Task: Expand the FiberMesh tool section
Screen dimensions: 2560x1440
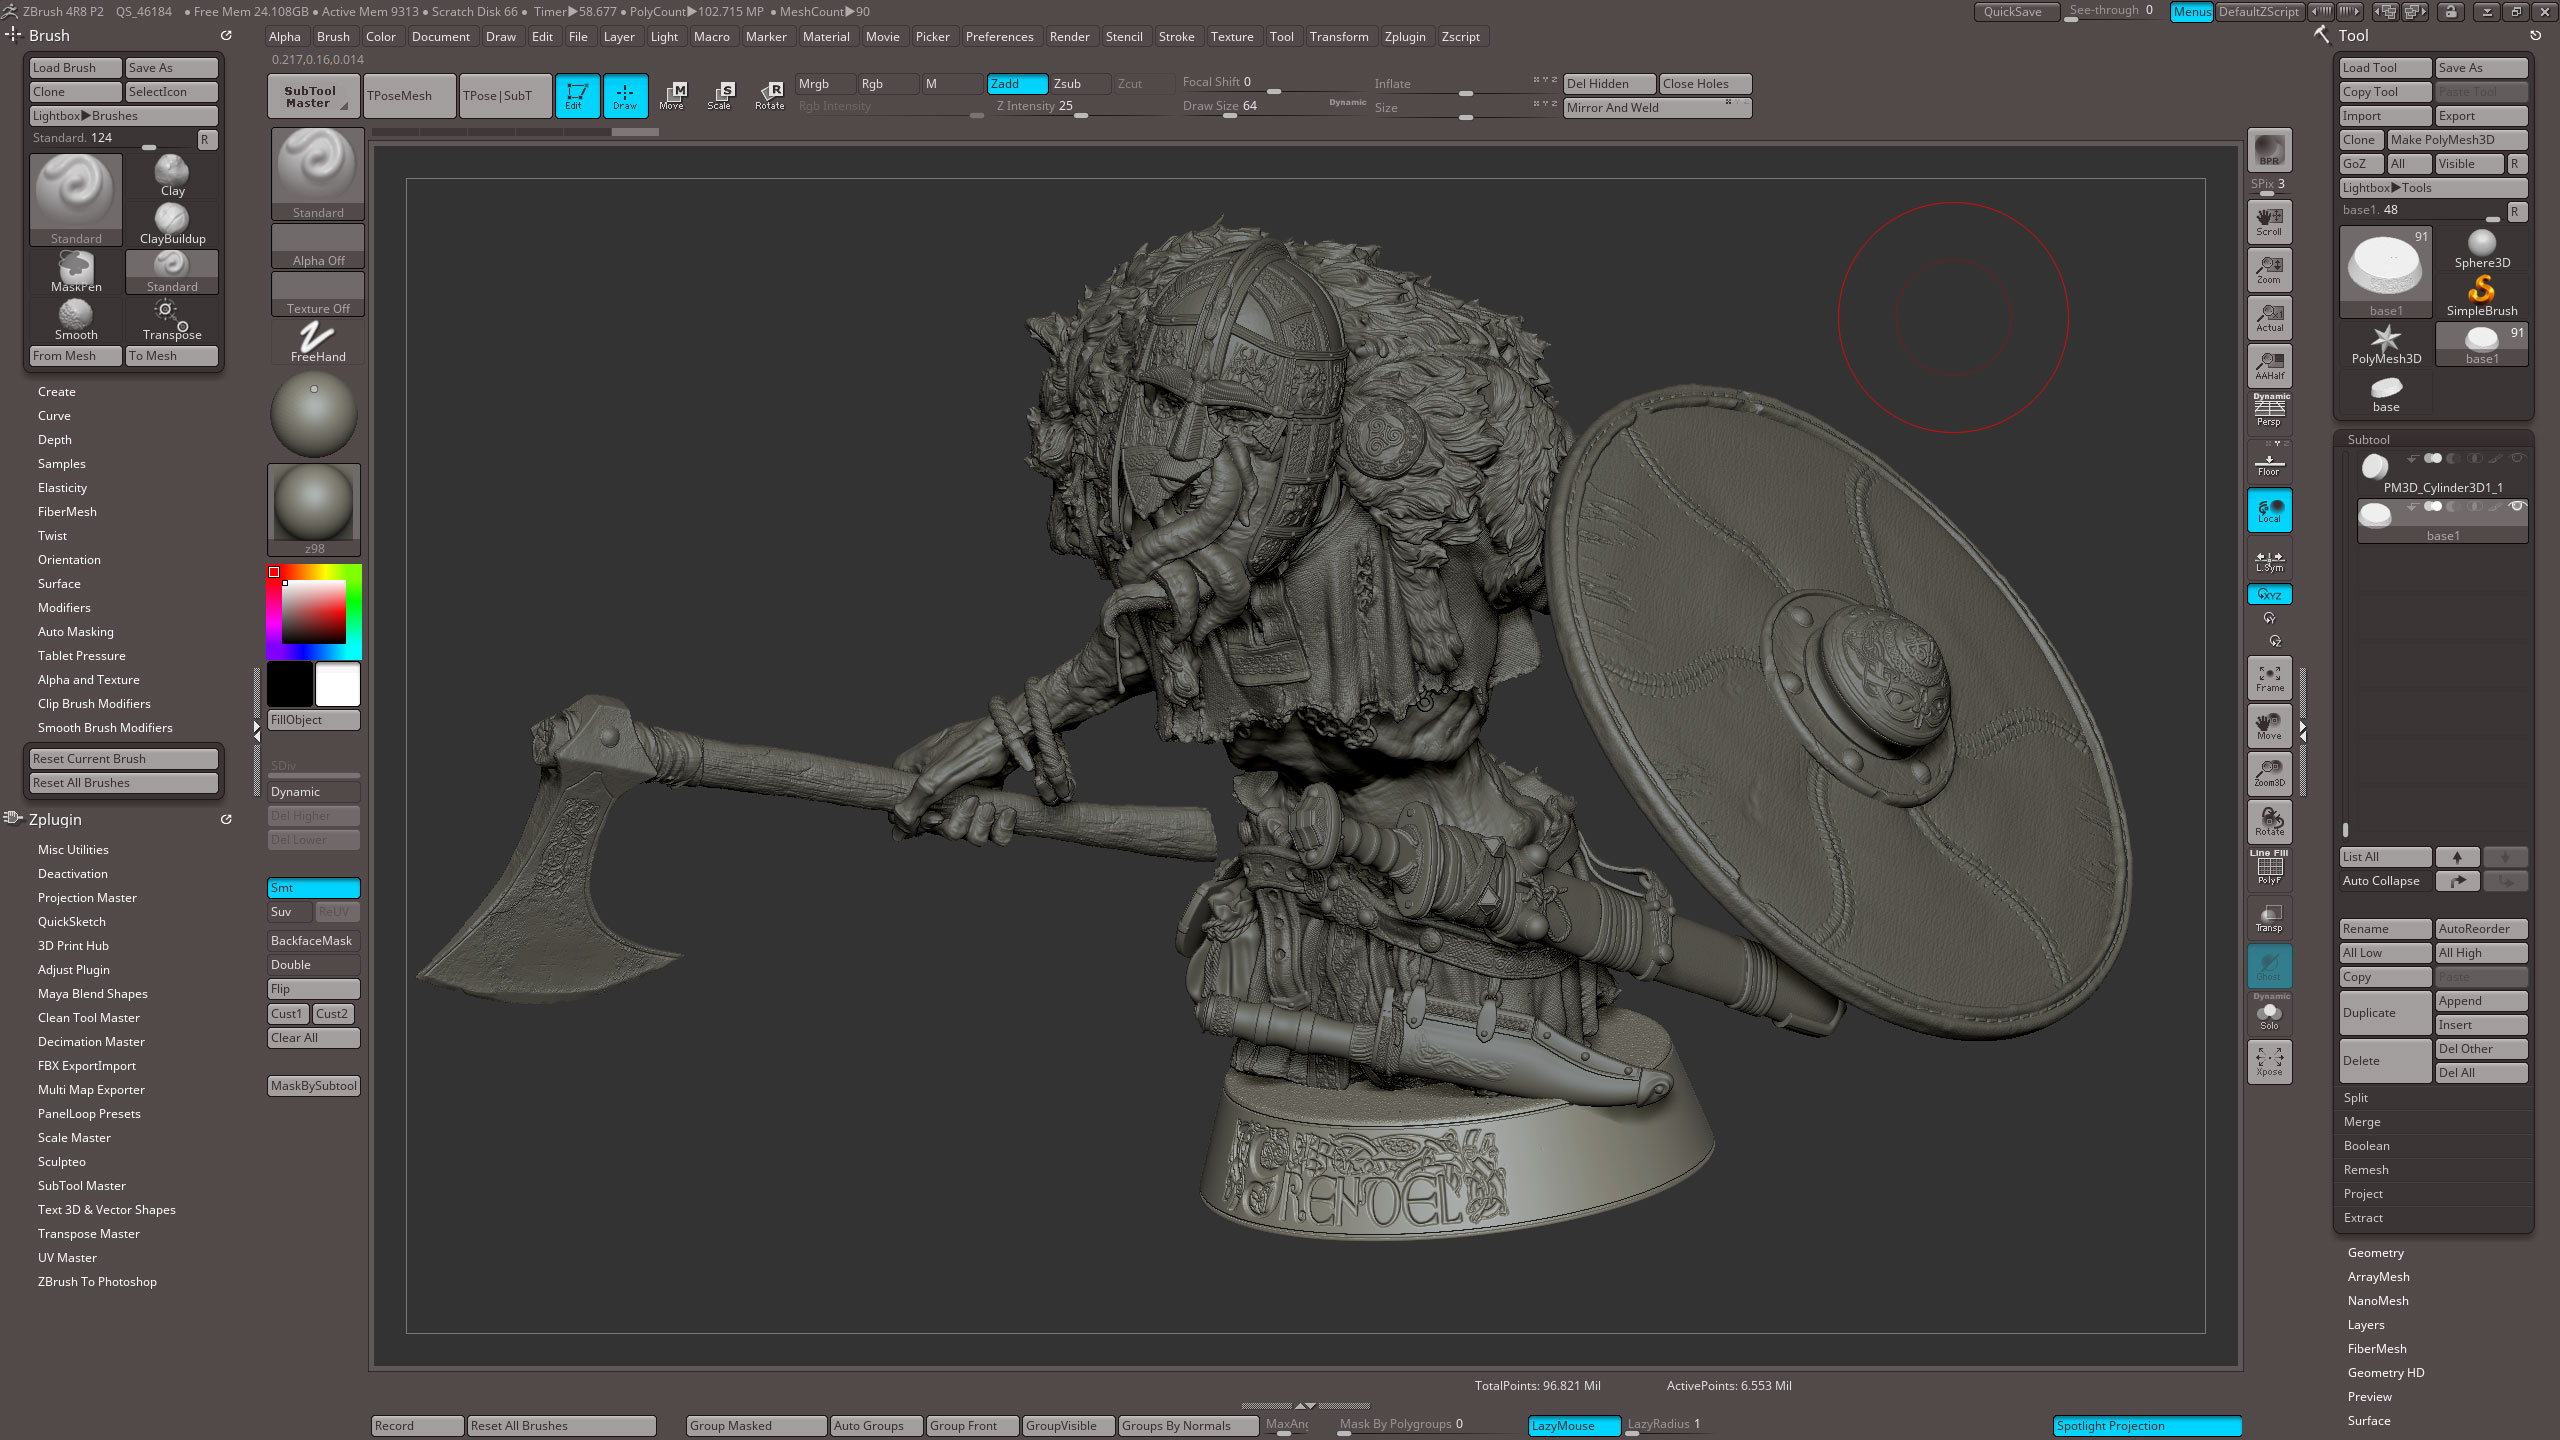Action: coord(2377,1349)
